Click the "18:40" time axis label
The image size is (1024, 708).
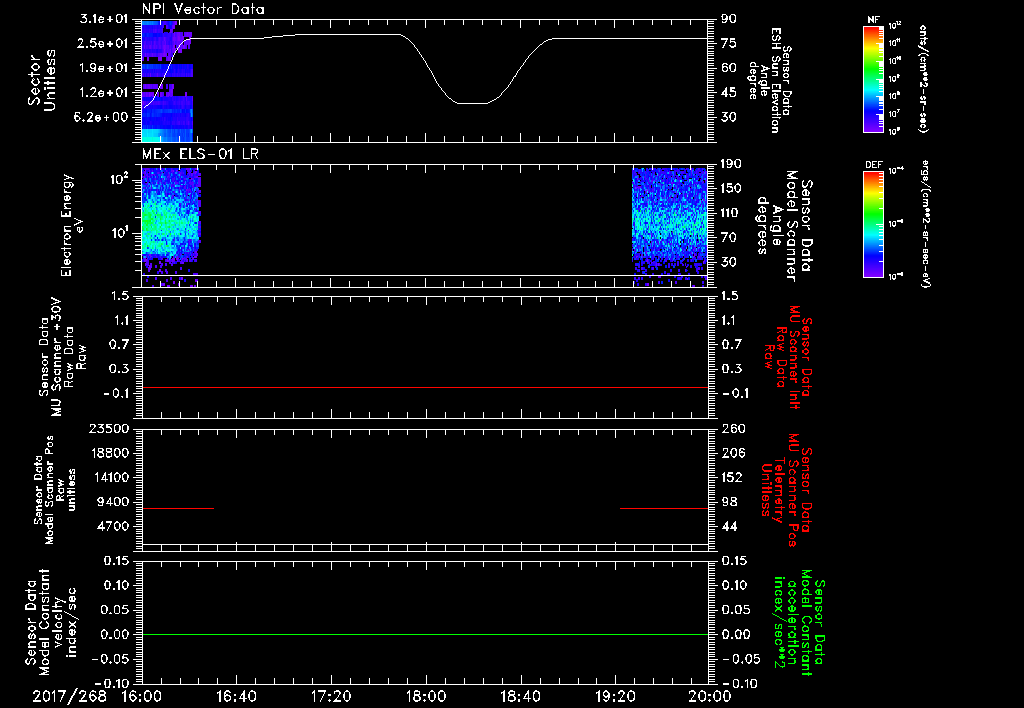pyautogui.click(x=520, y=696)
